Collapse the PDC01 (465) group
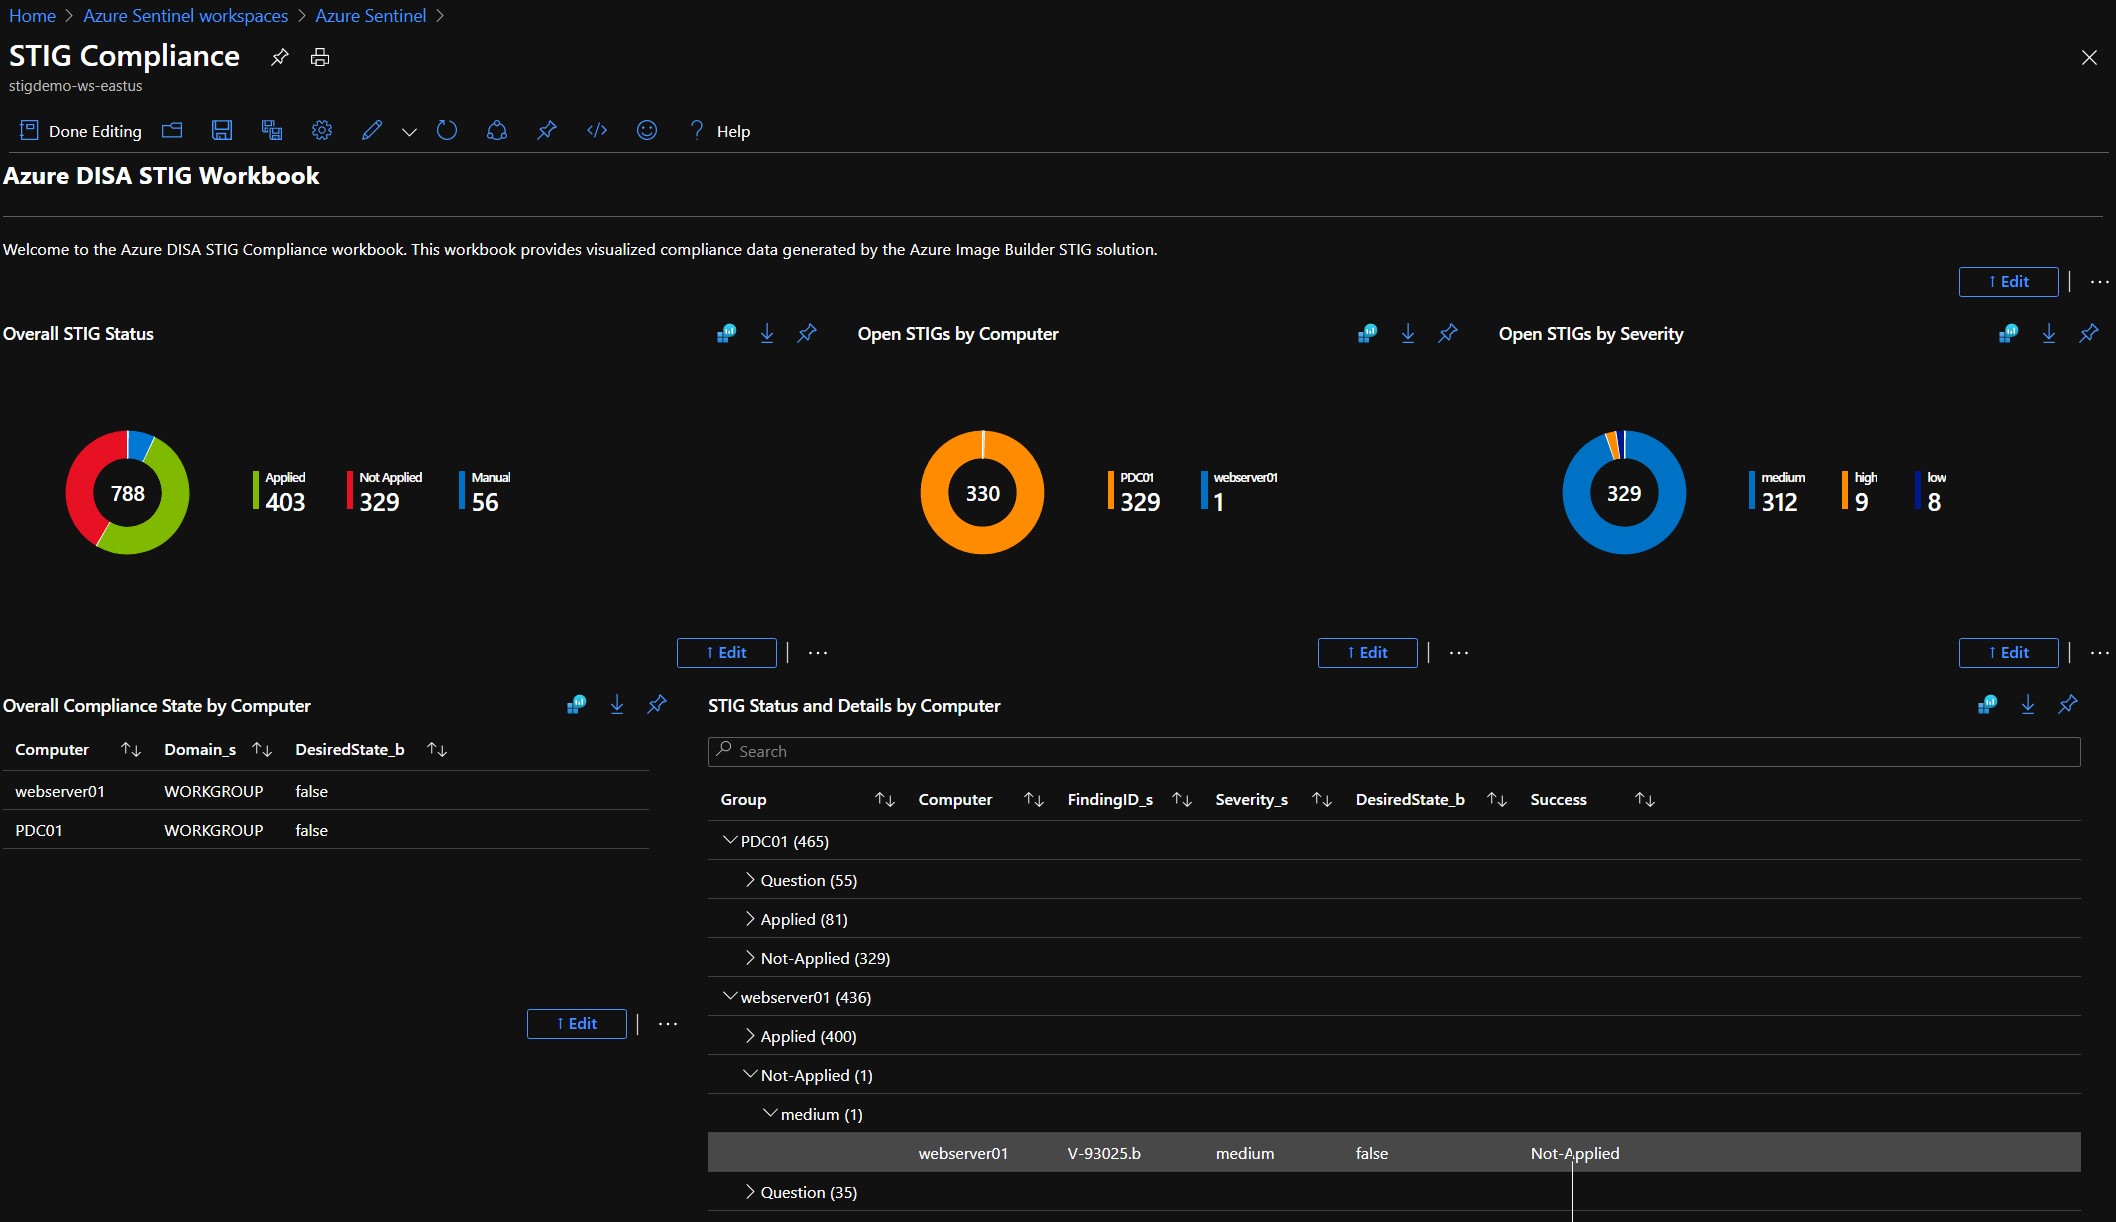Image resolution: width=2116 pixels, height=1222 pixels. pos(730,840)
